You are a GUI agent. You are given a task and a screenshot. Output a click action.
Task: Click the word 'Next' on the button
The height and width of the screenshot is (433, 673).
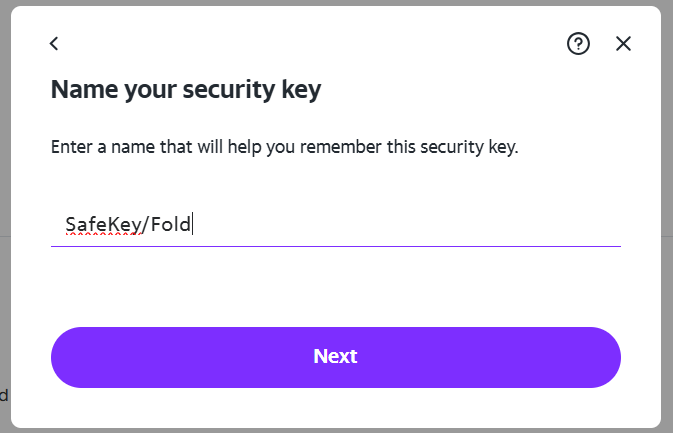335,357
